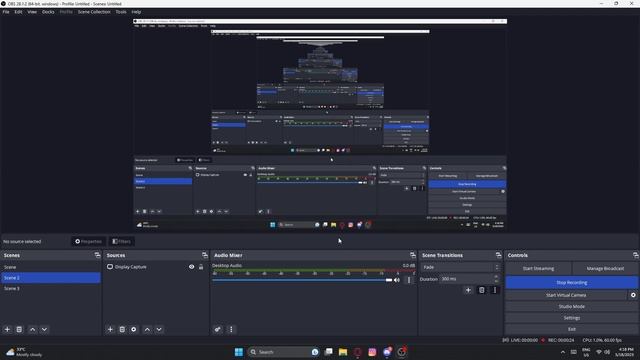Screen dimensions: 640x360
Task: Select Scene 3 in Scenes list
Action: [51, 289]
